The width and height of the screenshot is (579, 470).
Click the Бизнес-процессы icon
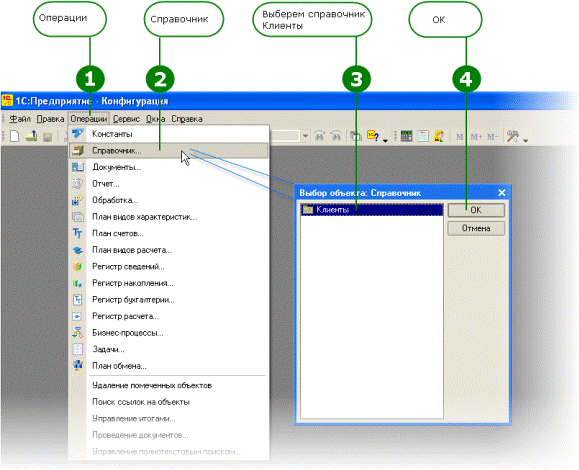click(78, 333)
